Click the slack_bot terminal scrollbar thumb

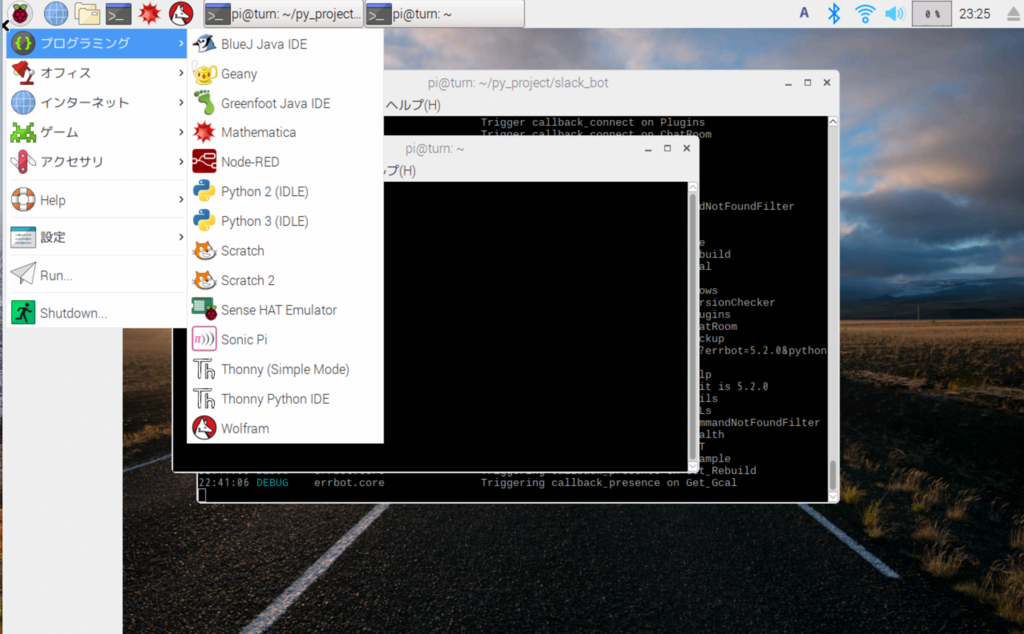[833, 475]
